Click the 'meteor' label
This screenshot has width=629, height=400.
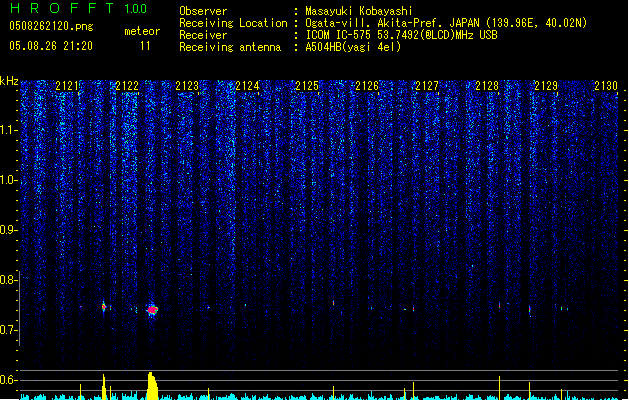coord(142,31)
